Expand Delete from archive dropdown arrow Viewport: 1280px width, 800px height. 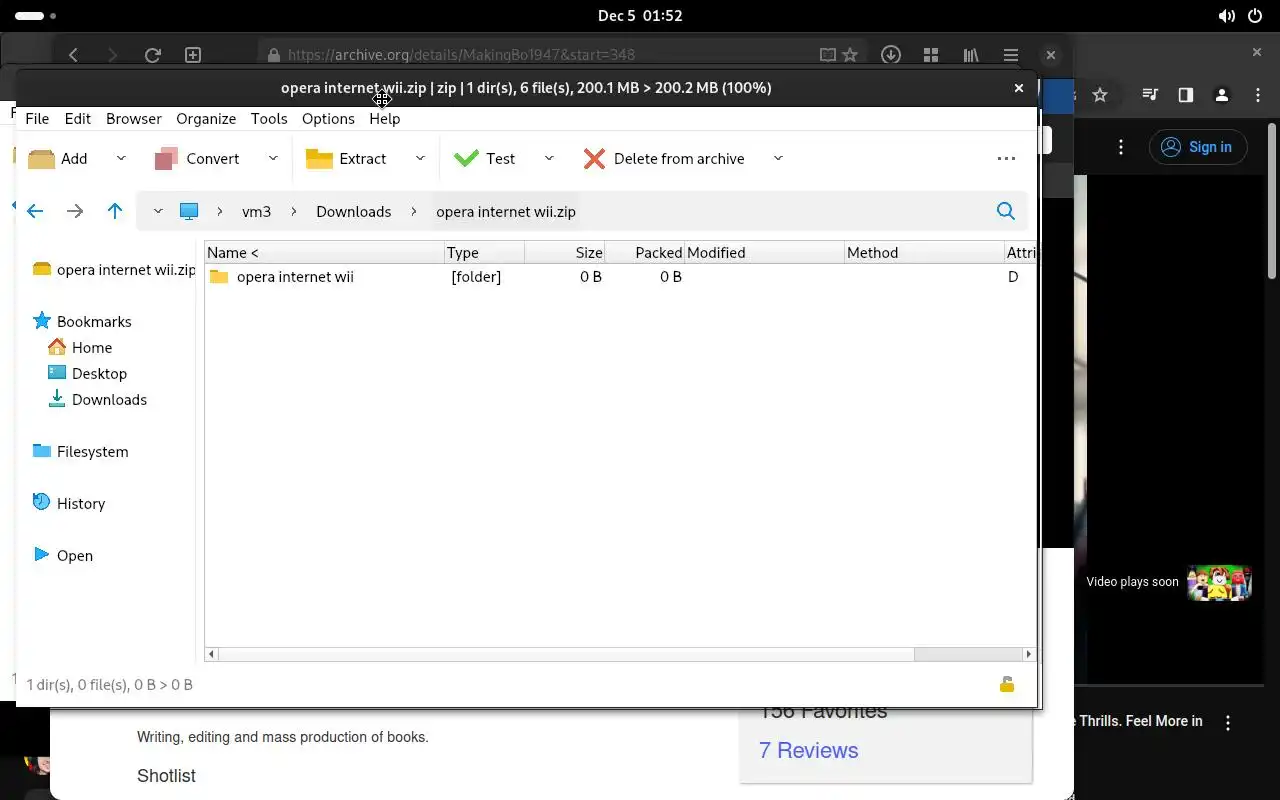pos(778,158)
